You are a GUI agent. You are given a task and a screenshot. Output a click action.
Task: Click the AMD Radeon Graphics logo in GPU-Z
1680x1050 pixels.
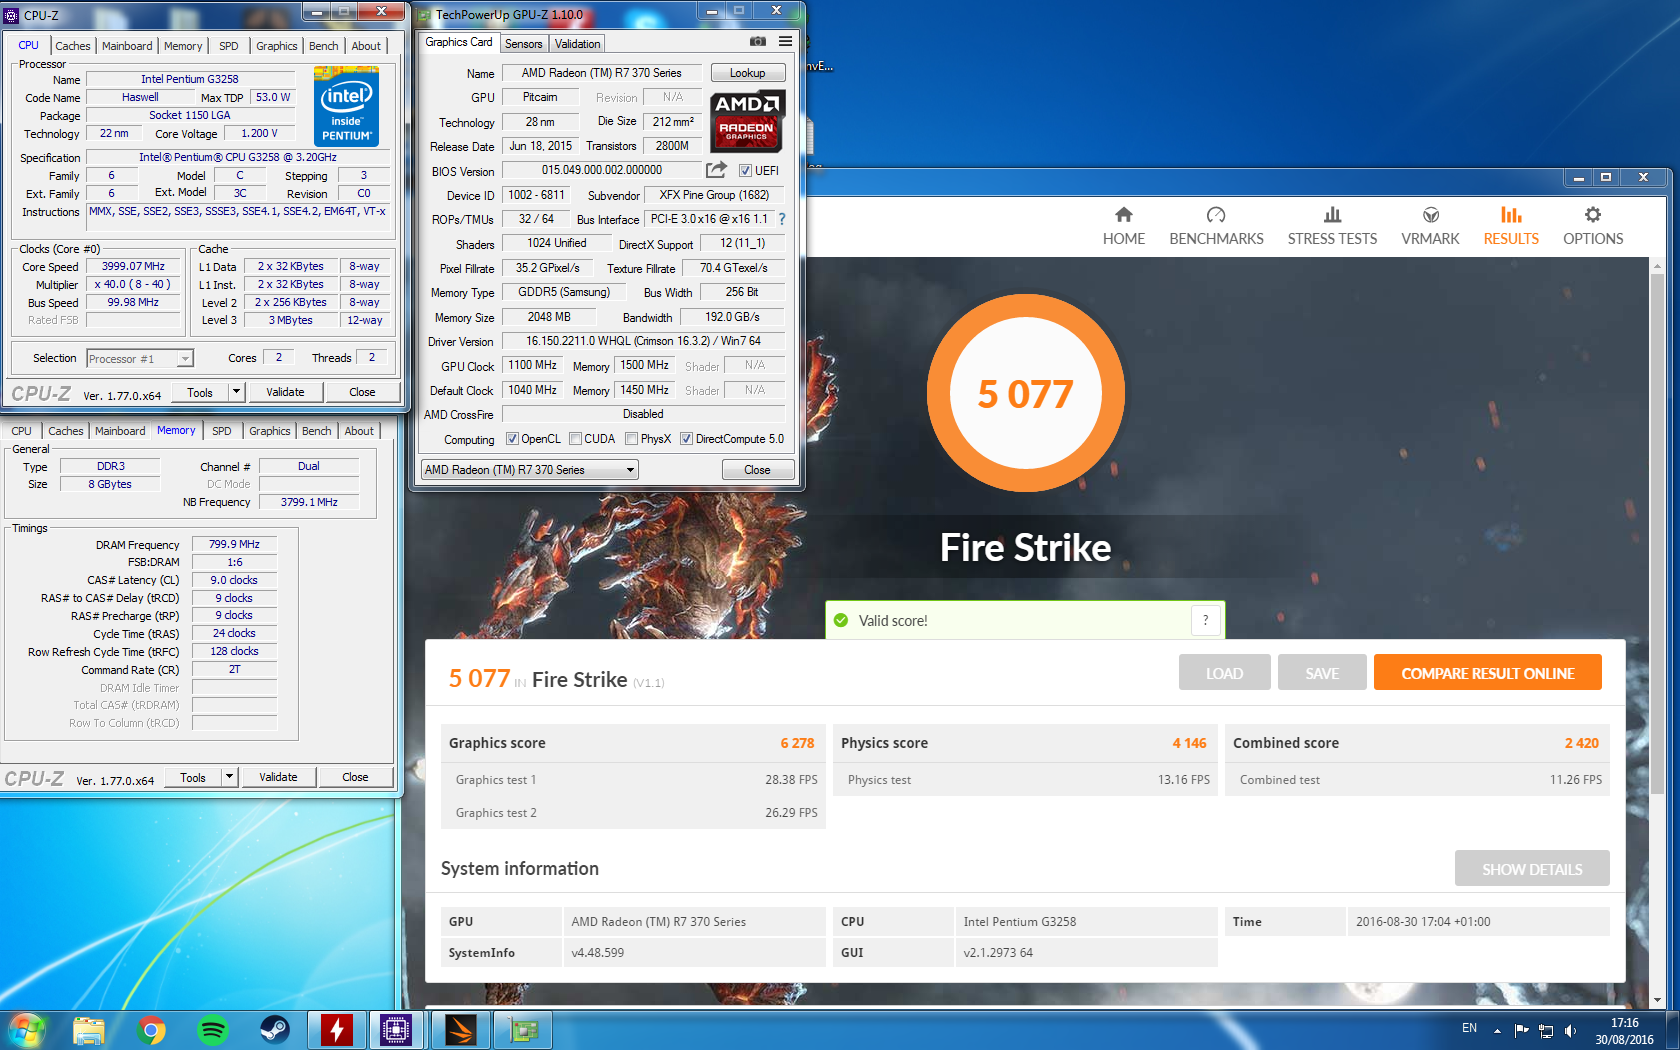pyautogui.click(x=747, y=120)
